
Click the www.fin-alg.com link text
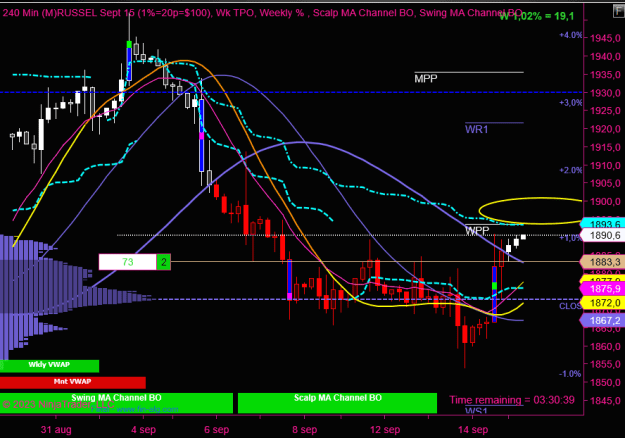[147, 409]
